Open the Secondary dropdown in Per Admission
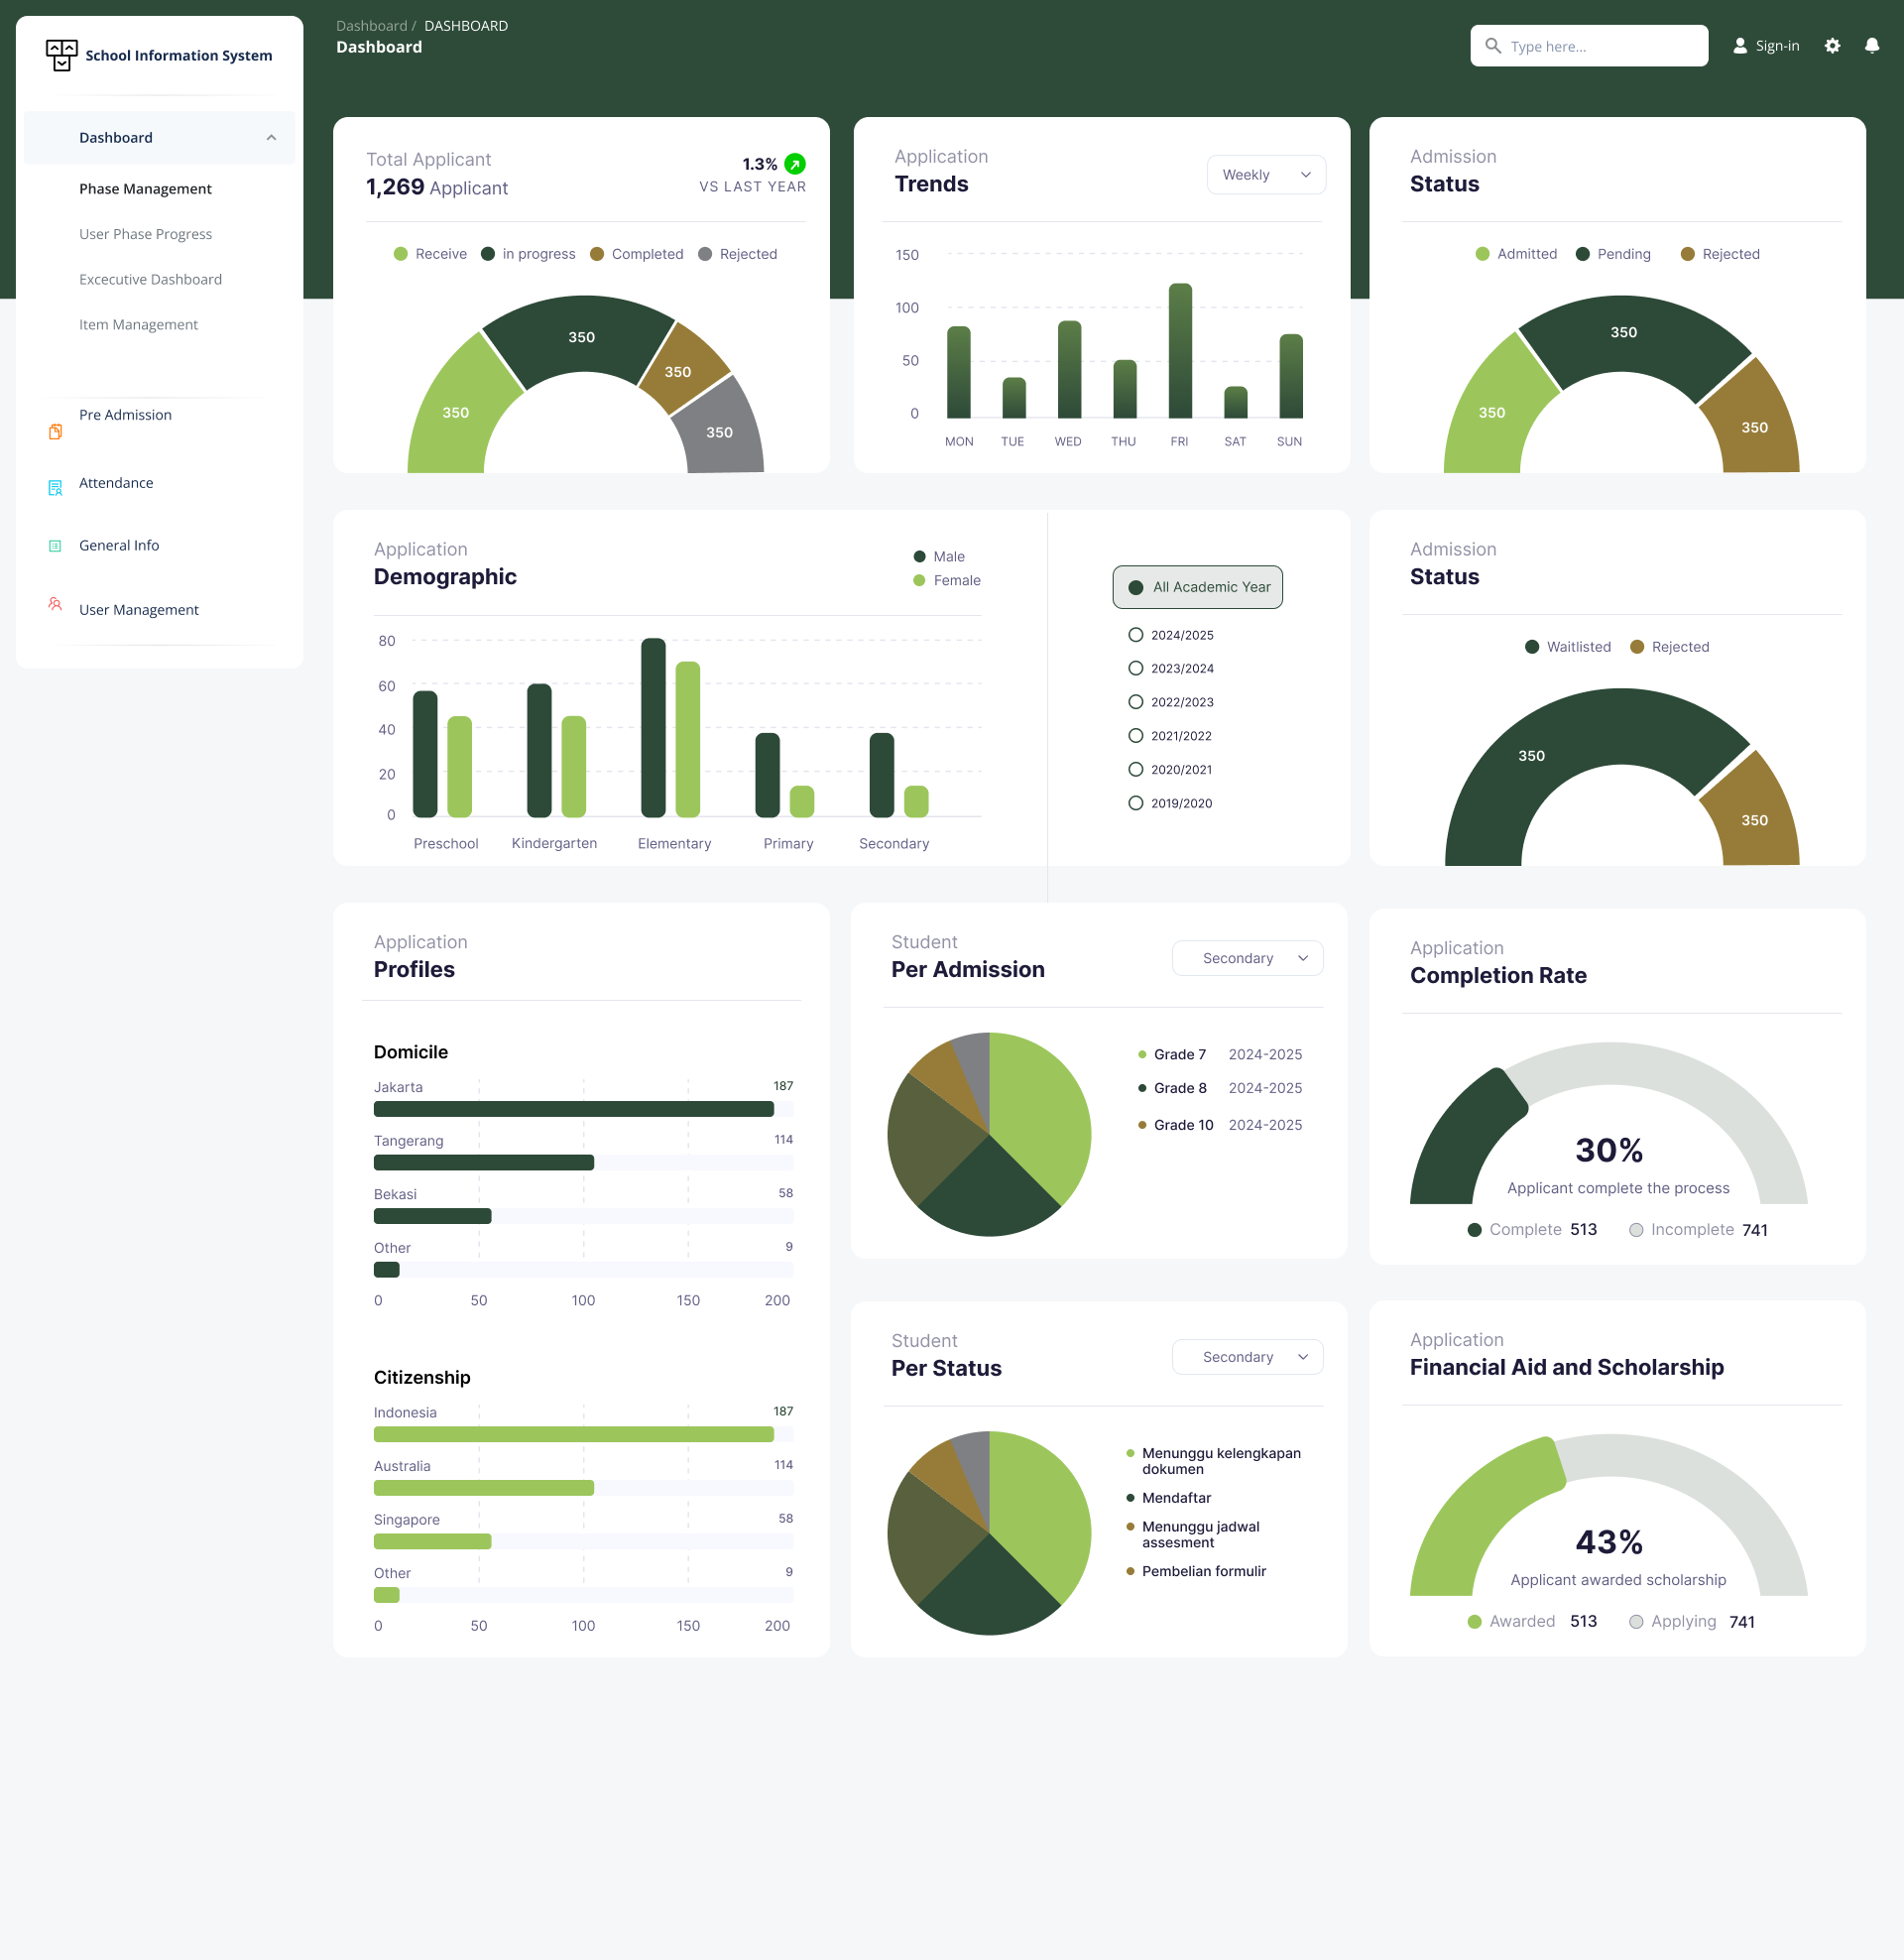Screen dimensions: 1904x1960 click(x=1247, y=958)
